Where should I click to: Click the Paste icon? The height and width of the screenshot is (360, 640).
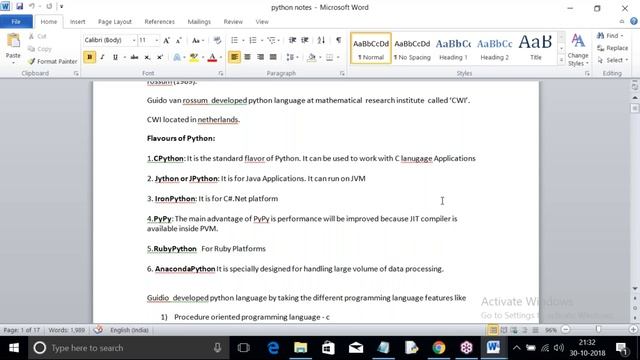click(x=13, y=41)
